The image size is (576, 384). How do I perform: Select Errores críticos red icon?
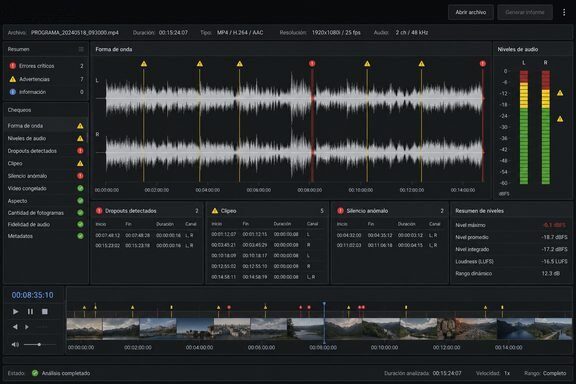click(x=12, y=66)
